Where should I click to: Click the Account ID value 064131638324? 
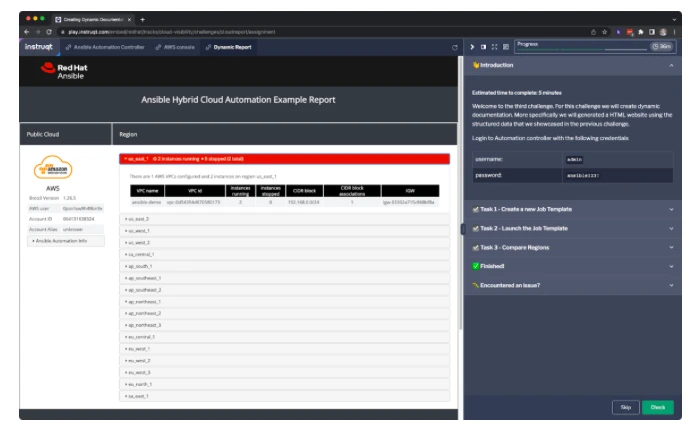click(78, 219)
